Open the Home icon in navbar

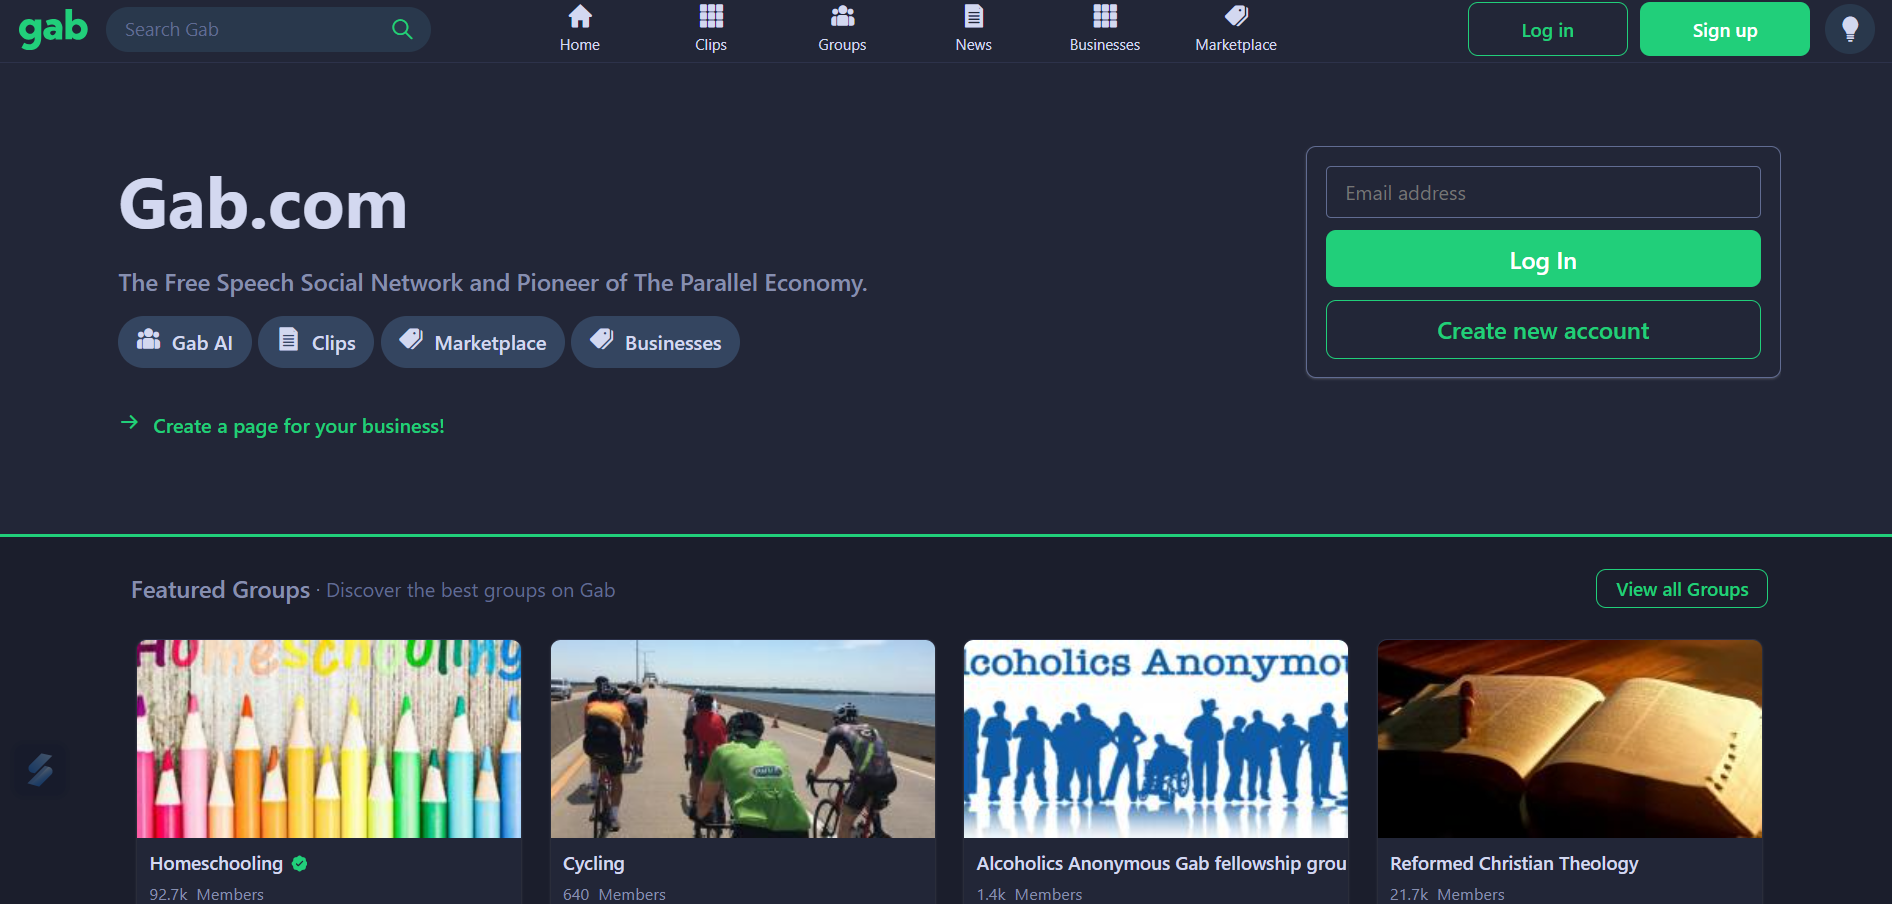click(580, 16)
